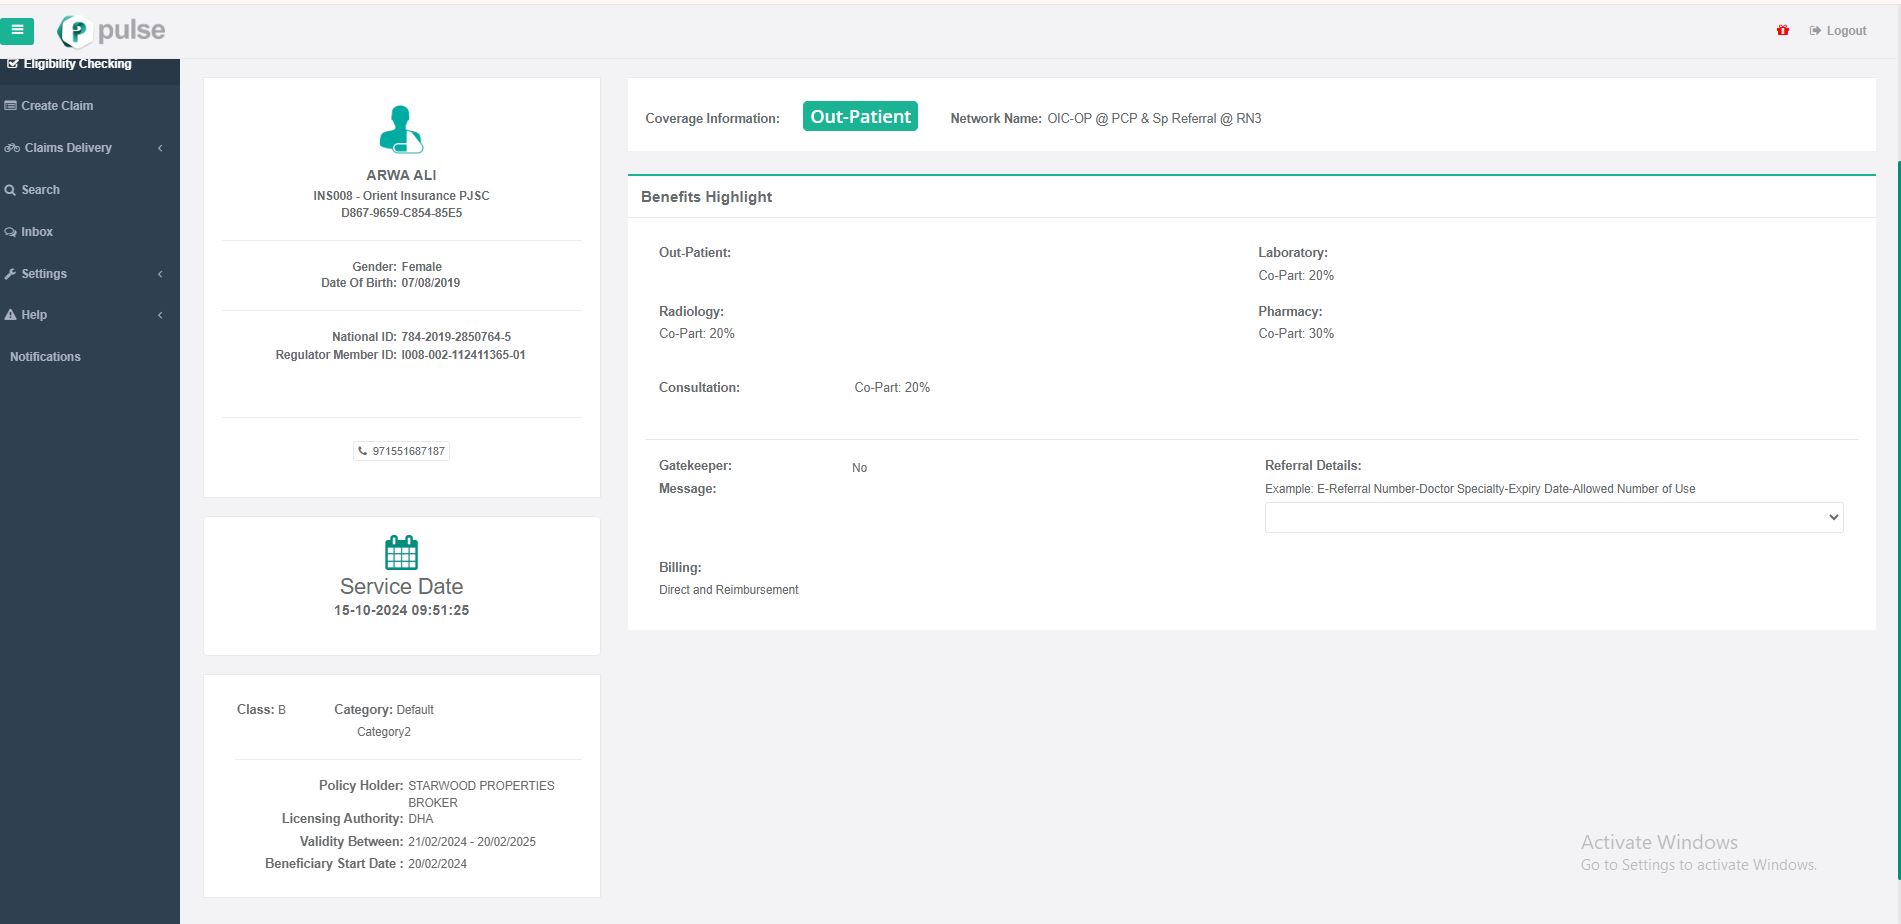The image size is (1901, 924).
Task: Click the Settings wrench icon in sidebar
Action: pyautogui.click(x=10, y=274)
